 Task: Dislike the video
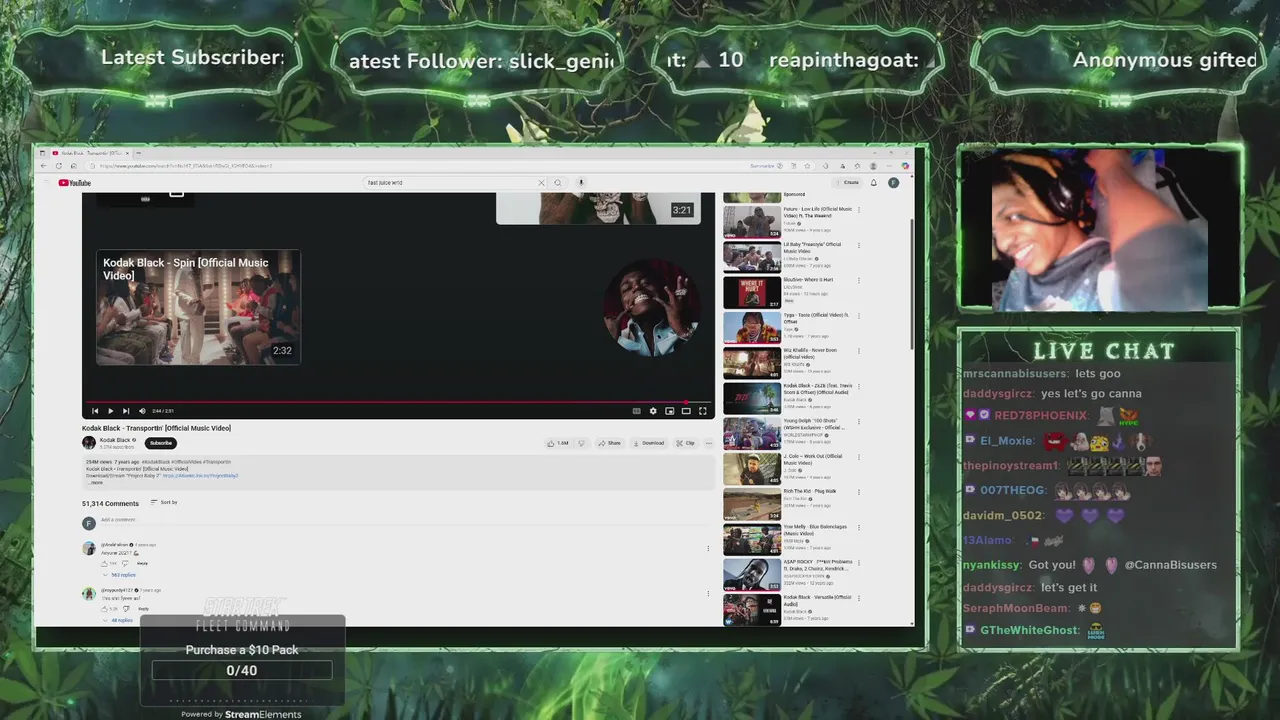581,443
